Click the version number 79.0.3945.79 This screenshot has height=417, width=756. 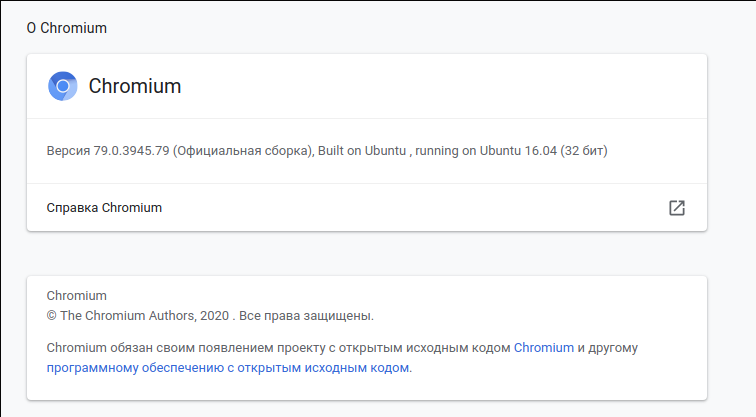(130, 151)
